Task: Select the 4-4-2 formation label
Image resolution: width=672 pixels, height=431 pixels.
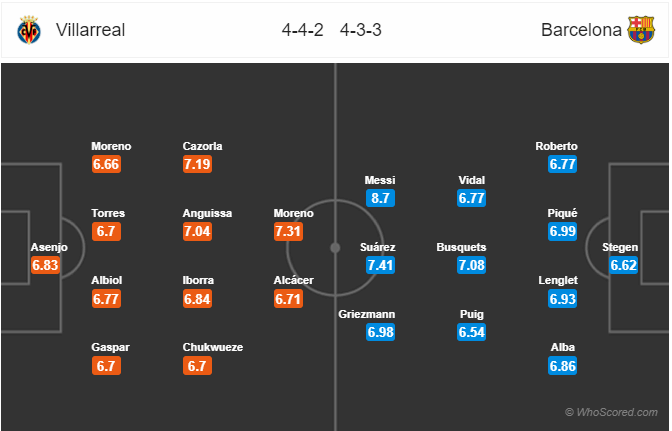Action: click(x=303, y=30)
